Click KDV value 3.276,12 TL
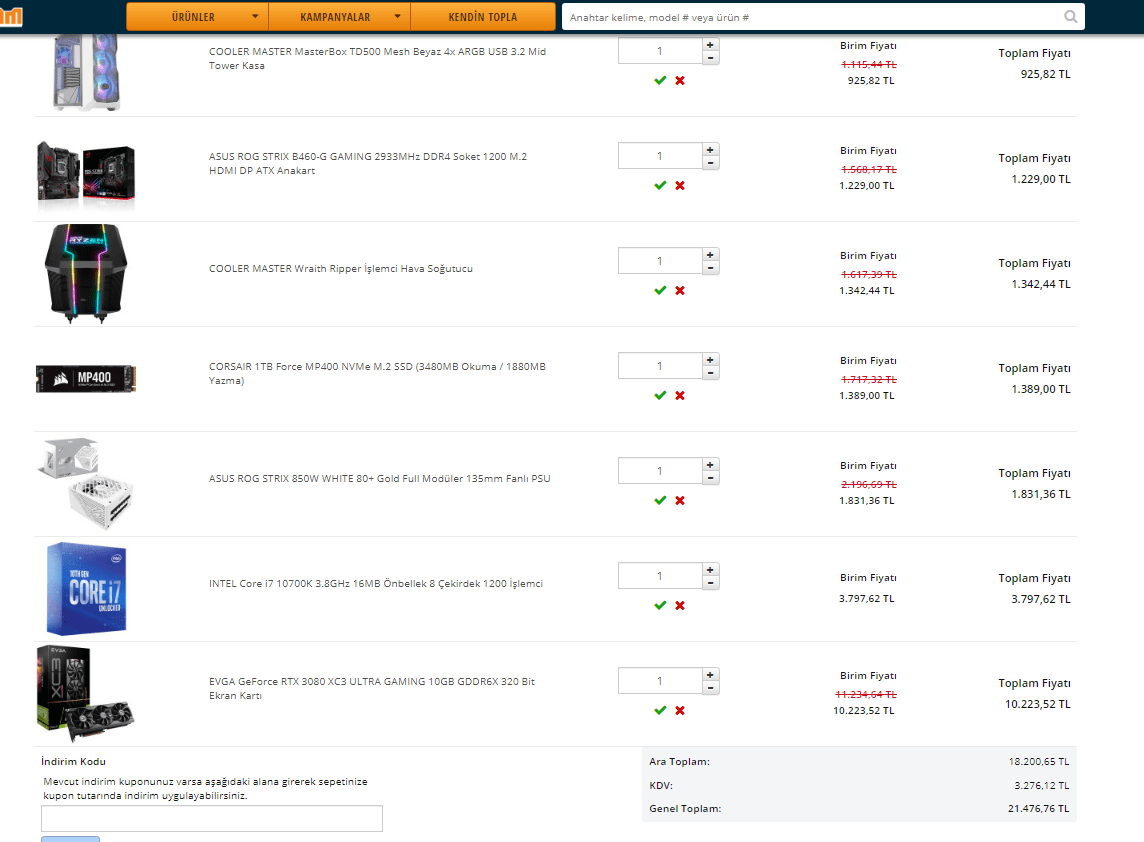Screen dimensions: 1144x842 point(1042,786)
